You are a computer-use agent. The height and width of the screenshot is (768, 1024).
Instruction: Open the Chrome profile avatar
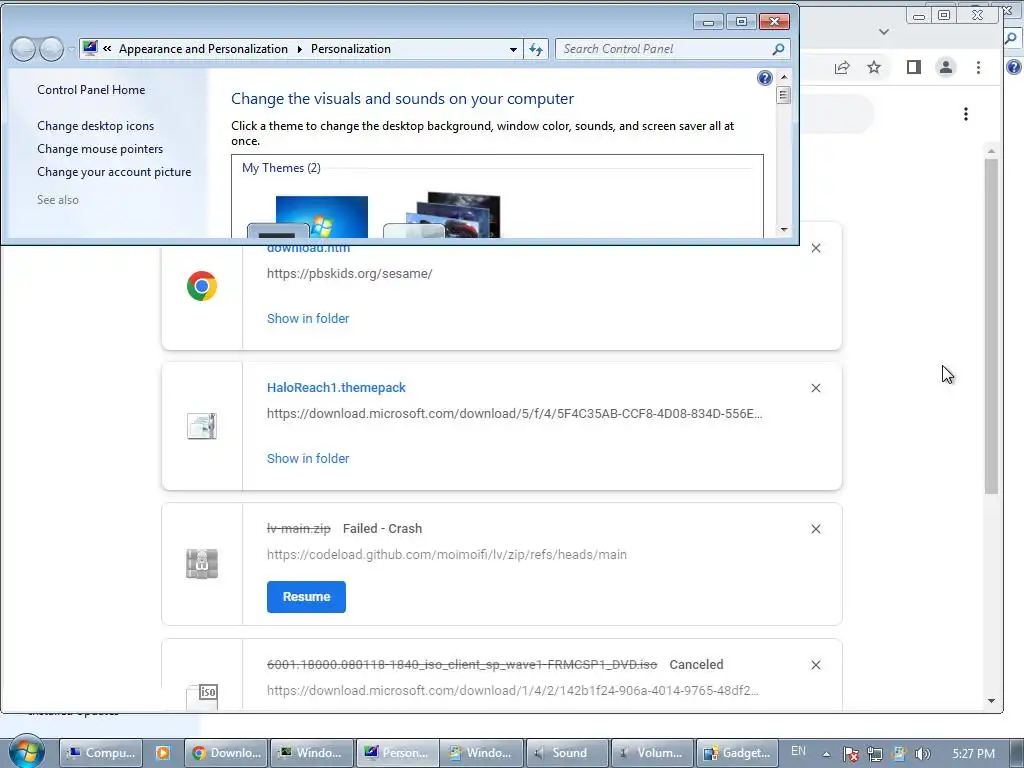[946, 67]
